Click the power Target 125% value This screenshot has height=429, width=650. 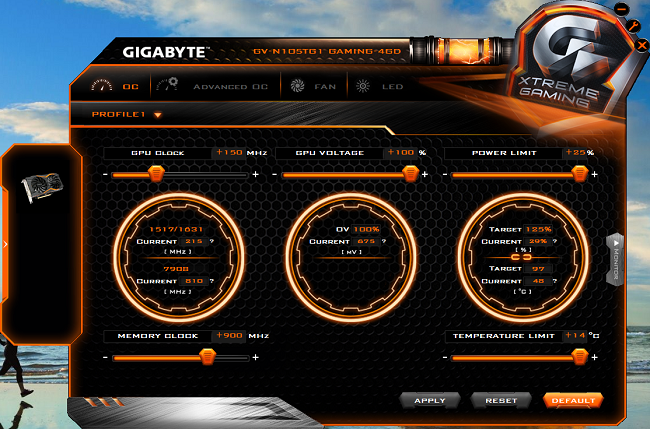pyautogui.click(x=538, y=229)
